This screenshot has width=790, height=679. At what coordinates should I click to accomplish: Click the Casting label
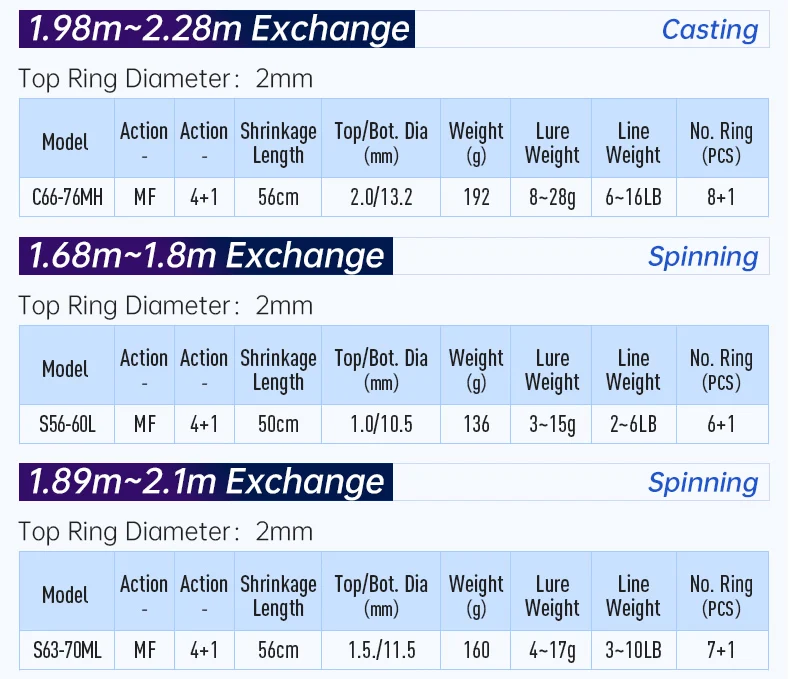coord(709,30)
